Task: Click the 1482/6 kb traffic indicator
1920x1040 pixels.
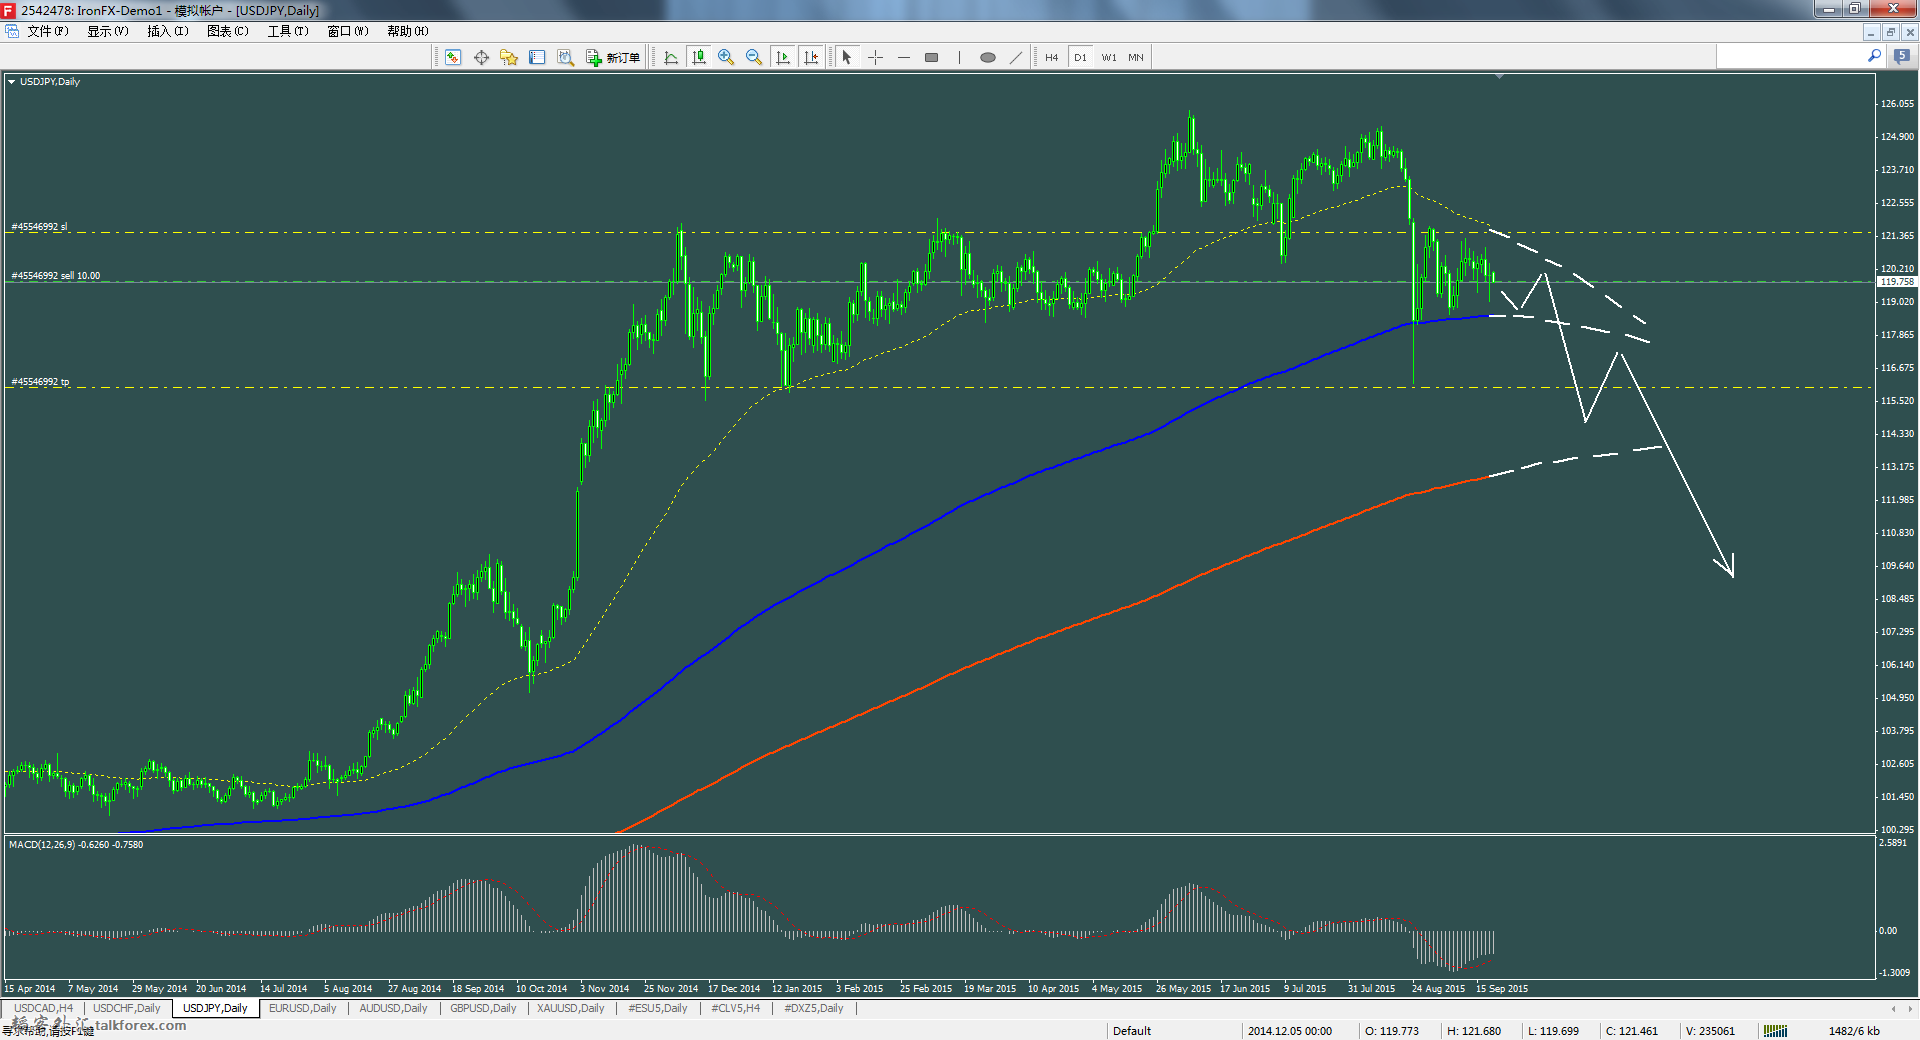Action: (x=1854, y=1031)
